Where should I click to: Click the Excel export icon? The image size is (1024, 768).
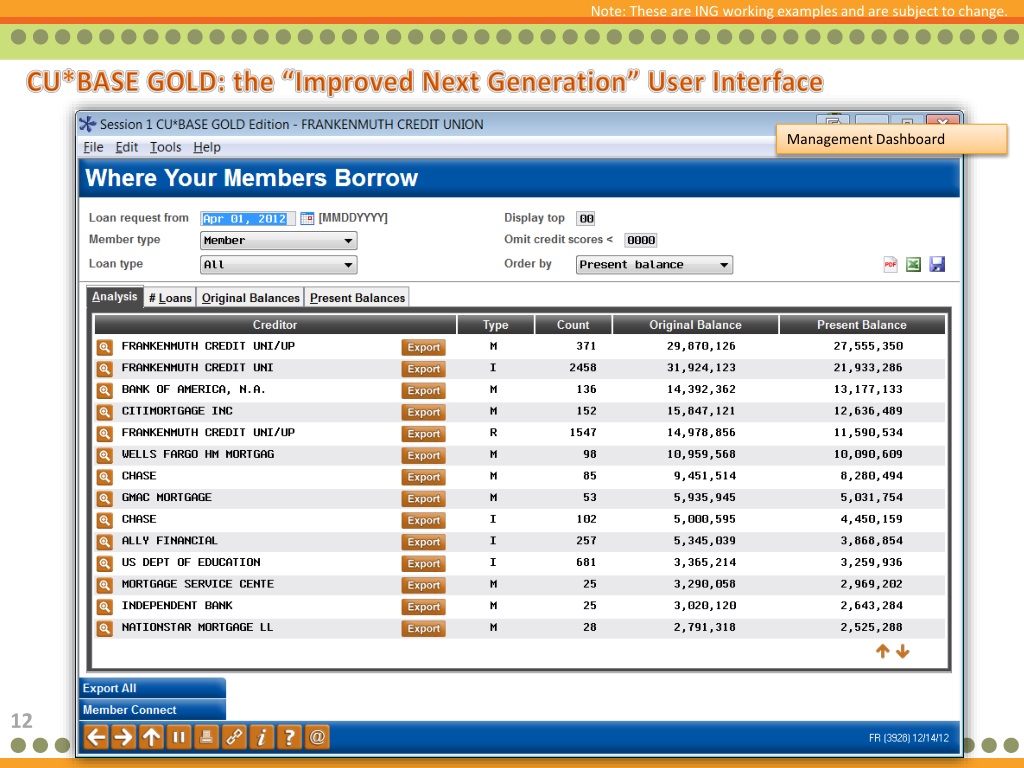(913, 264)
